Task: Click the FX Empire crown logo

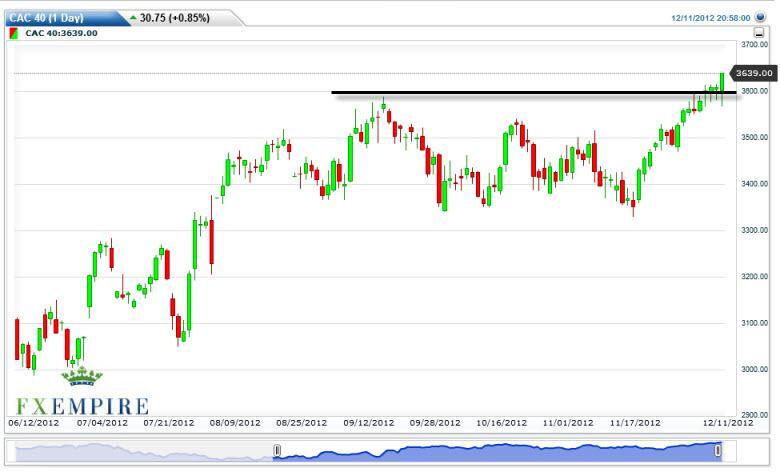Action: click(x=81, y=377)
